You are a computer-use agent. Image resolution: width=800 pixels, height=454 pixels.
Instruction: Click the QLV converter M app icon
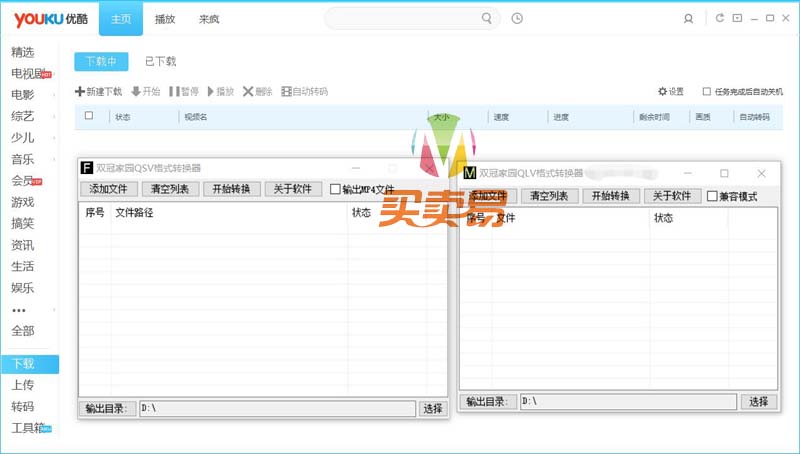click(x=469, y=173)
